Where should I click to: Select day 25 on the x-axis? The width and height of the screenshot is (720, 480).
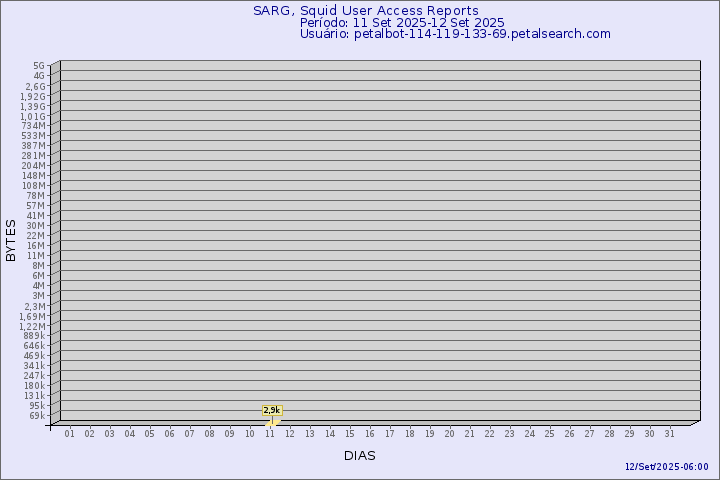(550, 434)
